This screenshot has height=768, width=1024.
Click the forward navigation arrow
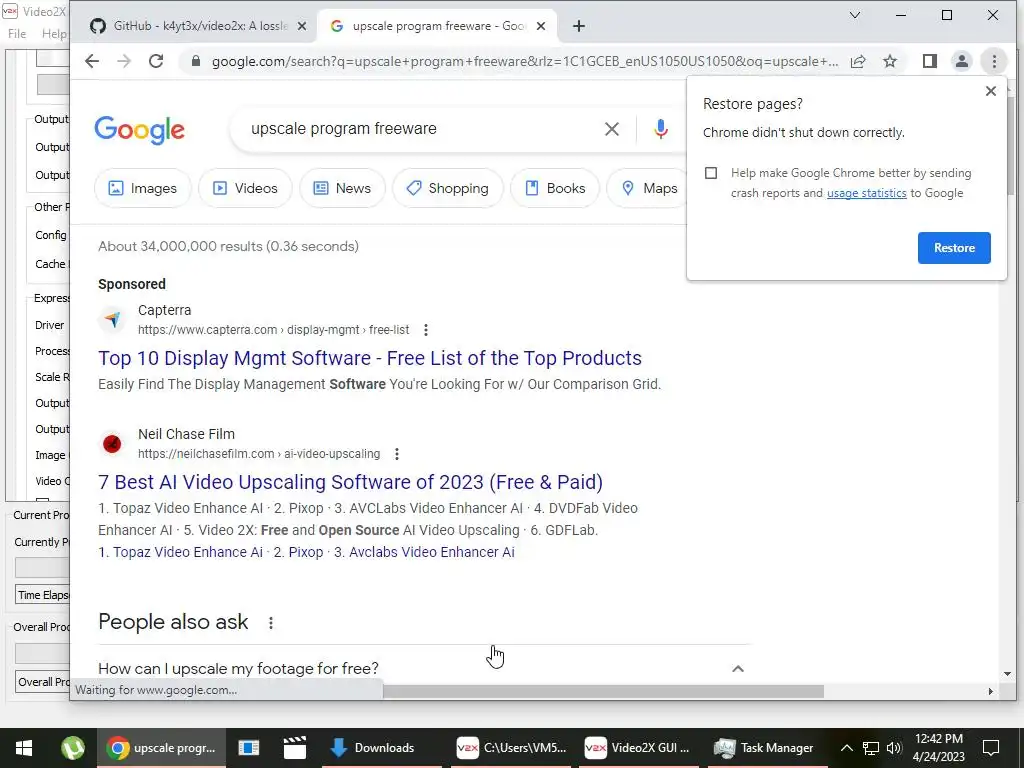(x=124, y=61)
